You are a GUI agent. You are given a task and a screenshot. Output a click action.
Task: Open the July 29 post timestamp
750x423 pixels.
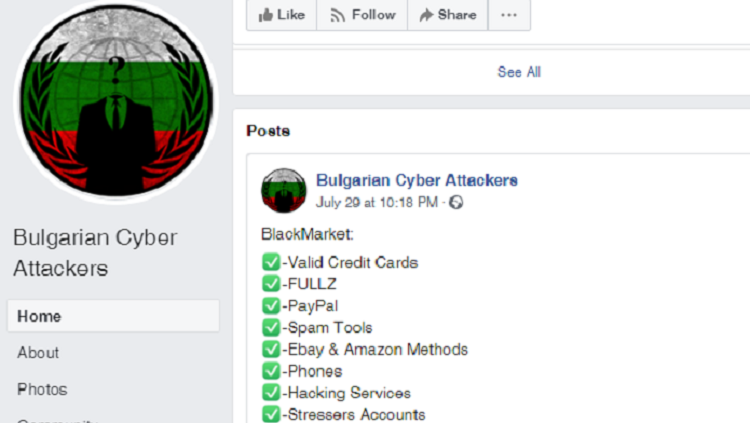(376, 202)
